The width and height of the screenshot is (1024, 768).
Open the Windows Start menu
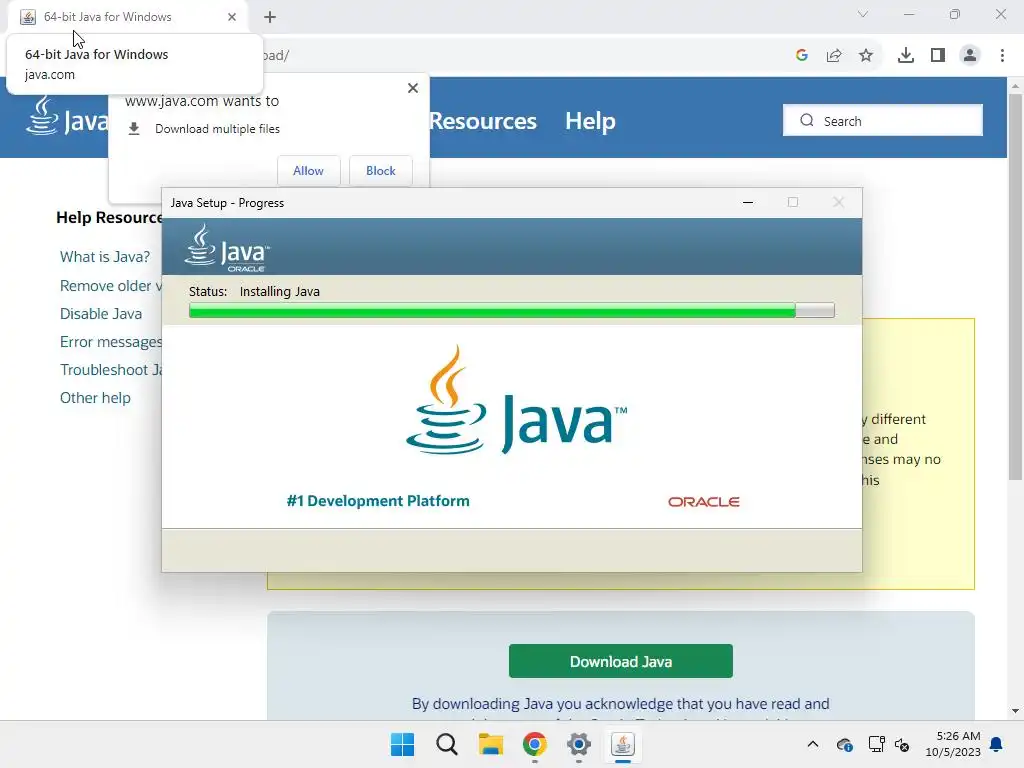(402, 744)
